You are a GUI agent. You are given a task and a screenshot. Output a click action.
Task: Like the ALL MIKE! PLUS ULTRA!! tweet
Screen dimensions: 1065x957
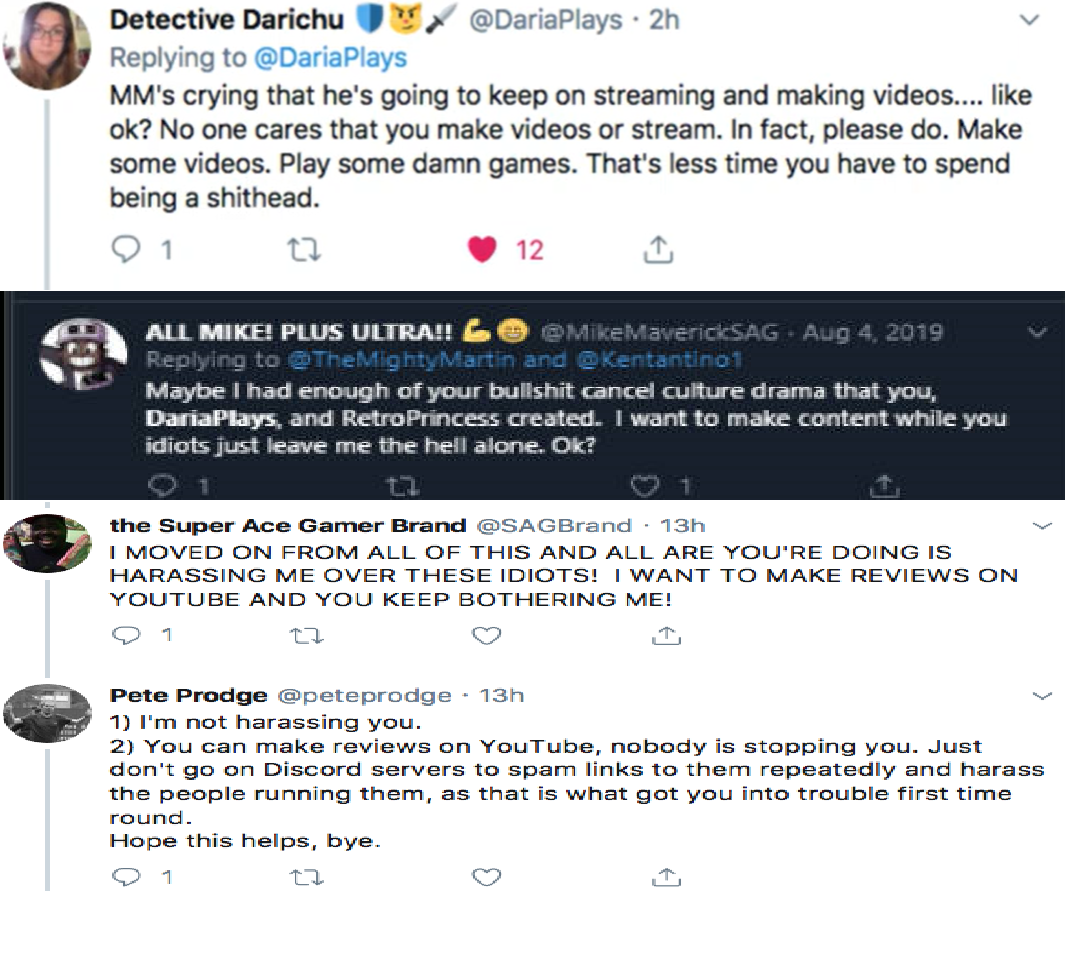point(645,486)
